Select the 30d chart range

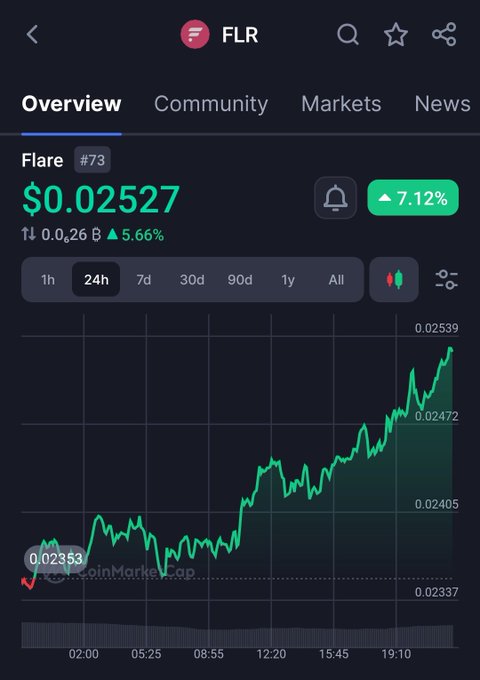pos(192,280)
